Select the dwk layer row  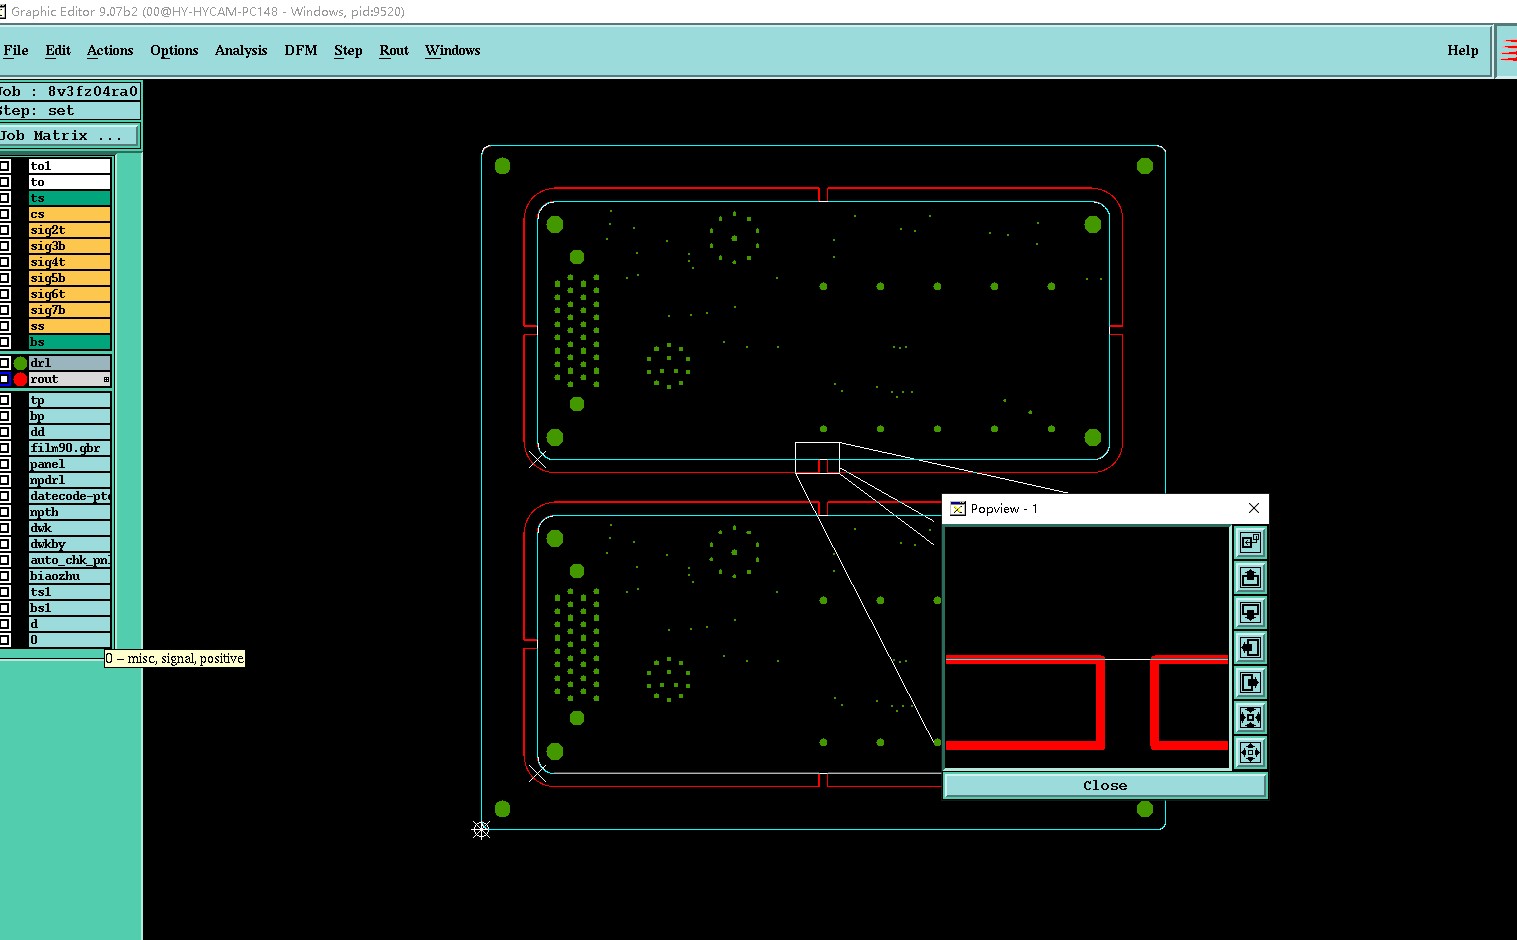[x=69, y=528]
